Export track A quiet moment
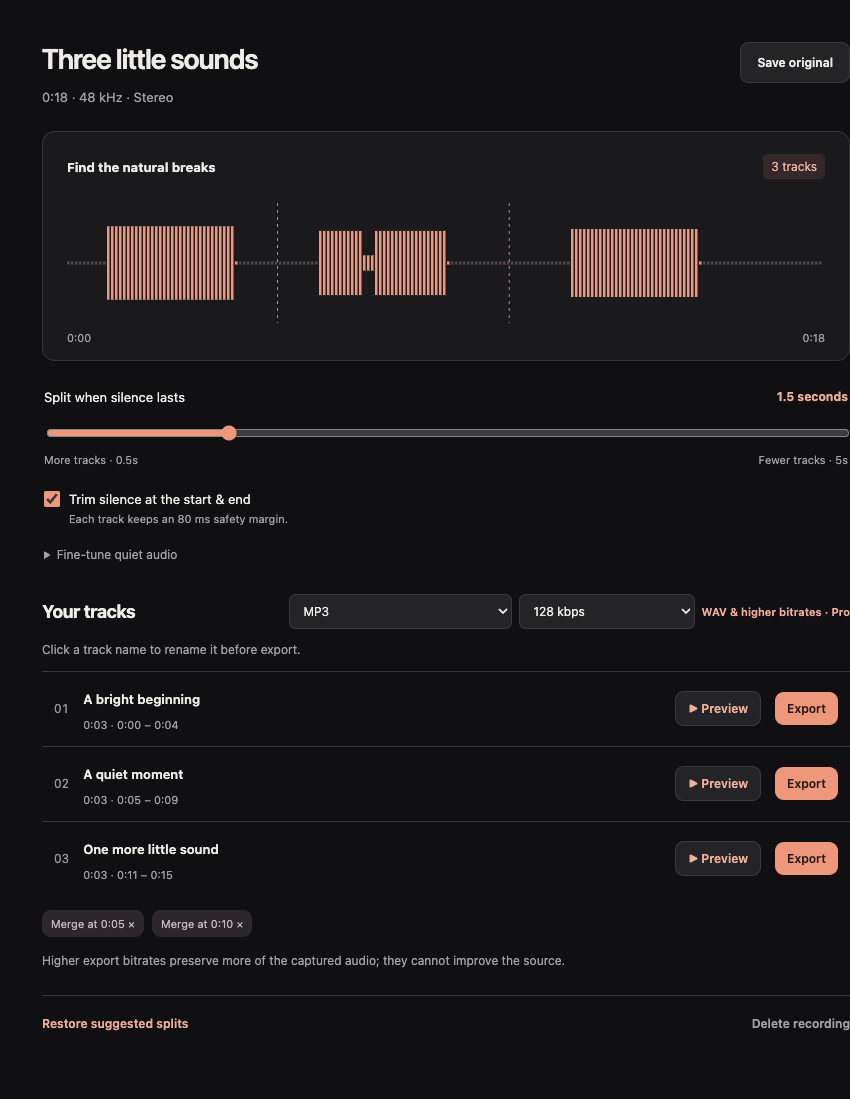The height and width of the screenshot is (1099, 850). click(806, 784)
